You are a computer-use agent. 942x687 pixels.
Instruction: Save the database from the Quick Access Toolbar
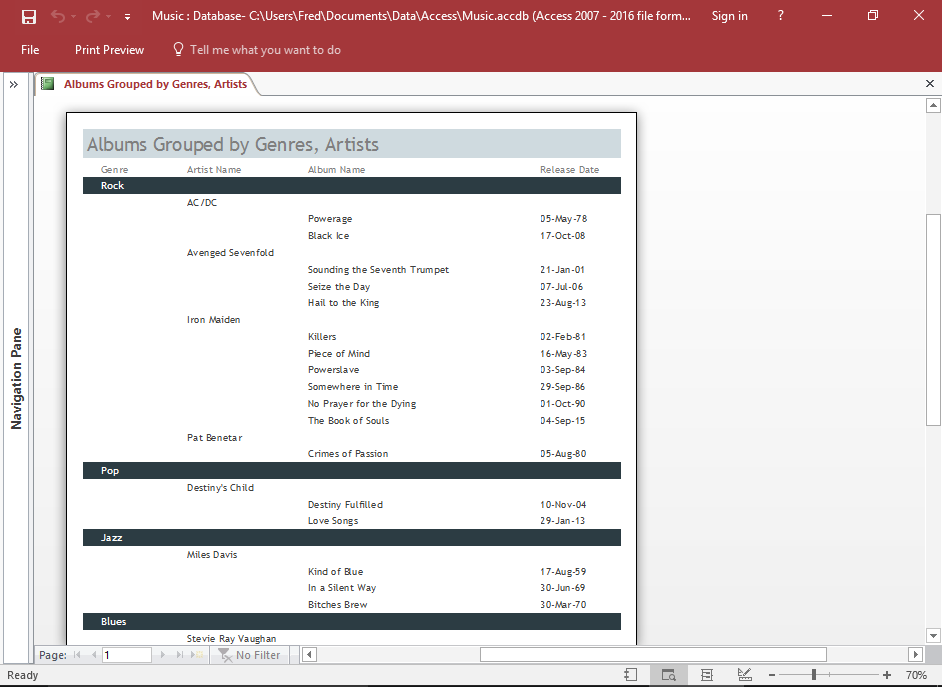tap(29, 15)
